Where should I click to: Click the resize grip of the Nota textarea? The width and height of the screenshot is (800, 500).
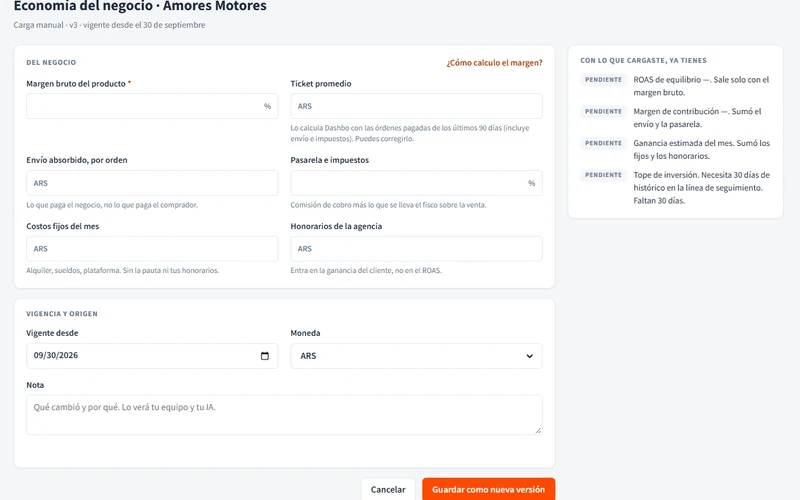click(x=538, y=430)
